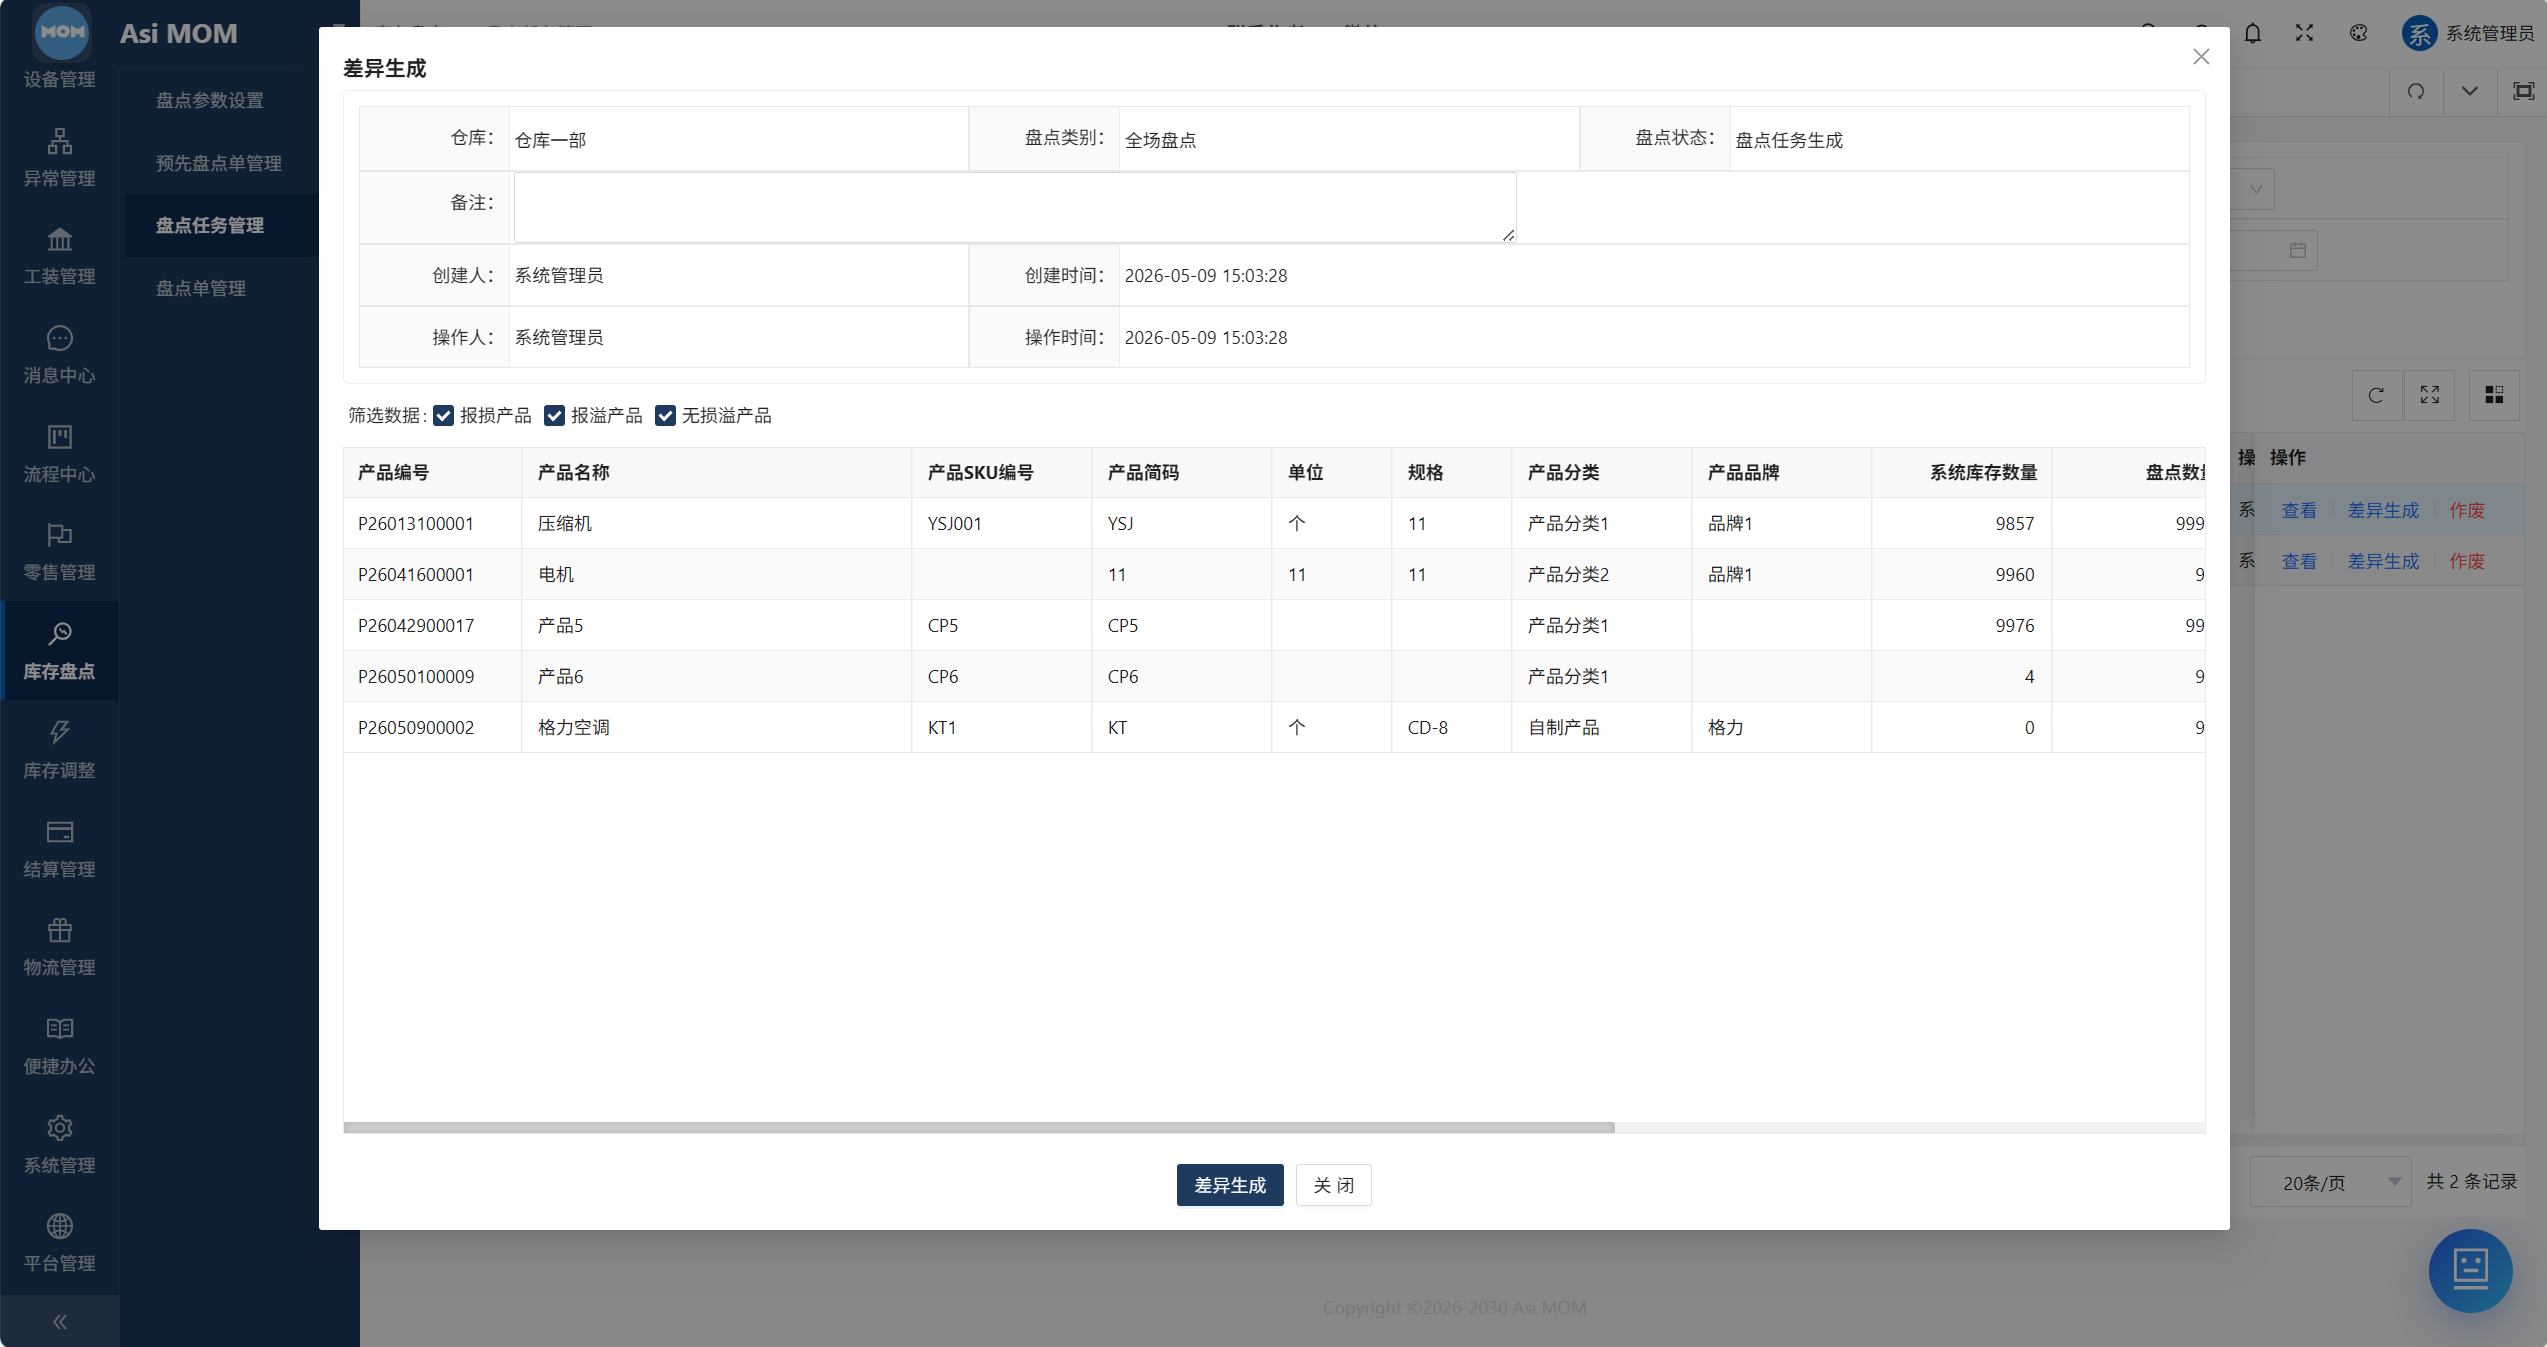Click the 产品编号 column header

(x=433, y=473)
